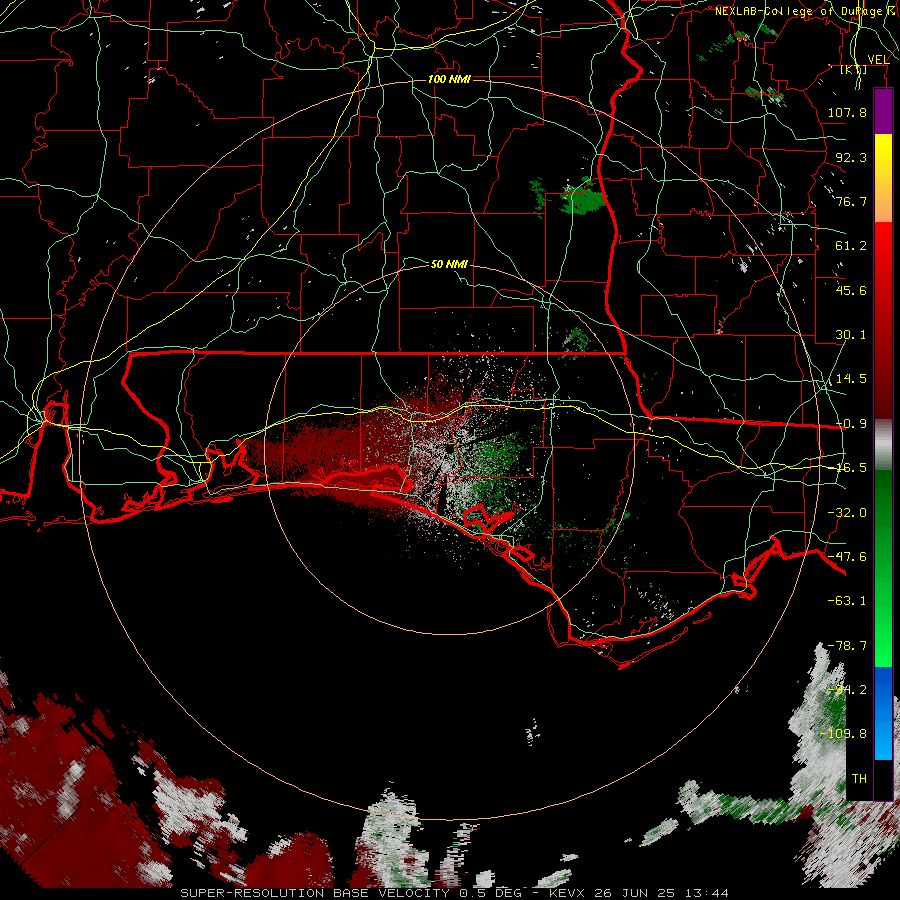The width and height of the screenshot is (900, 900).
Task: Select the -63.1 scale value
Action: [x=847, y=601]
